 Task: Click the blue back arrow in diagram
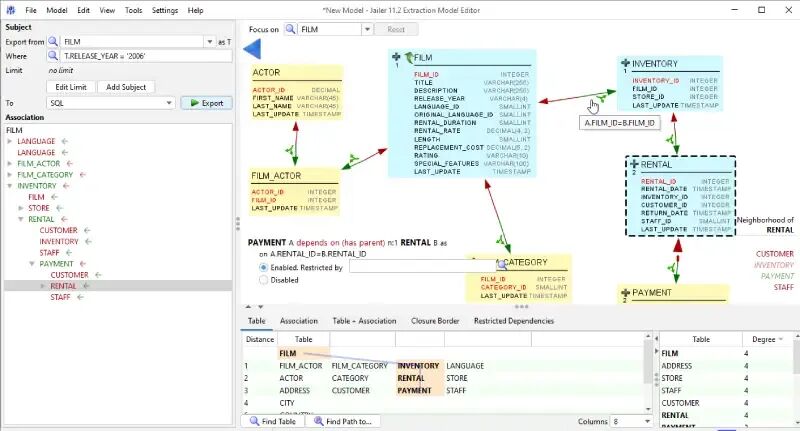252,49
